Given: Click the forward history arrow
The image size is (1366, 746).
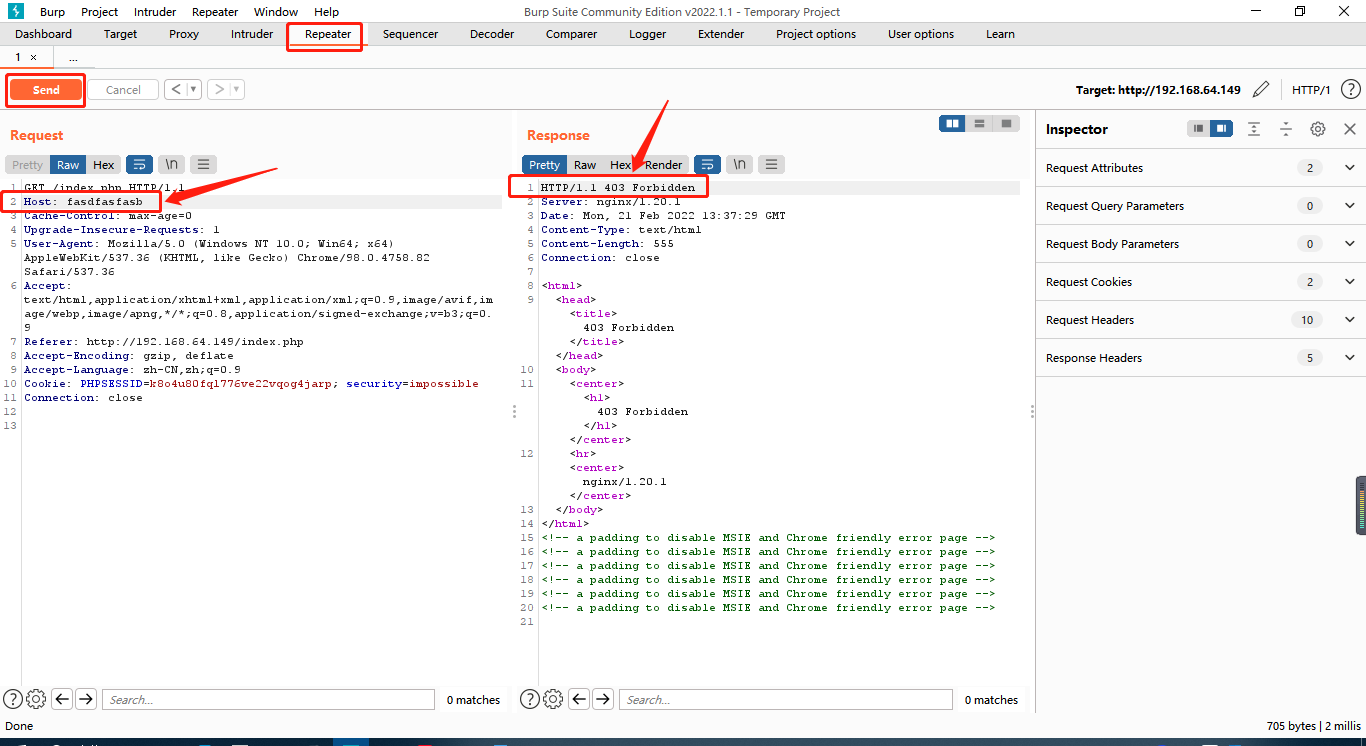Looking at the screenshot, I should click(x=219, y=89).
